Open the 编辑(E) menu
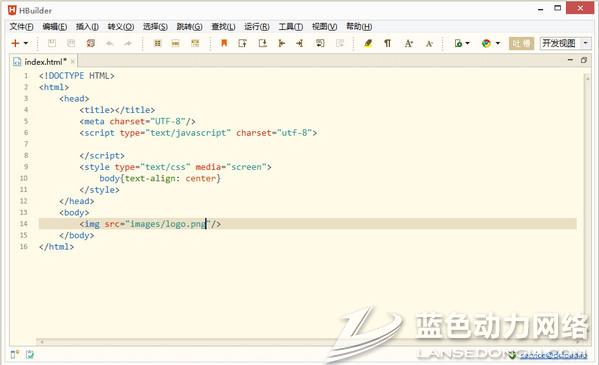The height and width of the screenshot is (365, 599). tap(55, 26)
